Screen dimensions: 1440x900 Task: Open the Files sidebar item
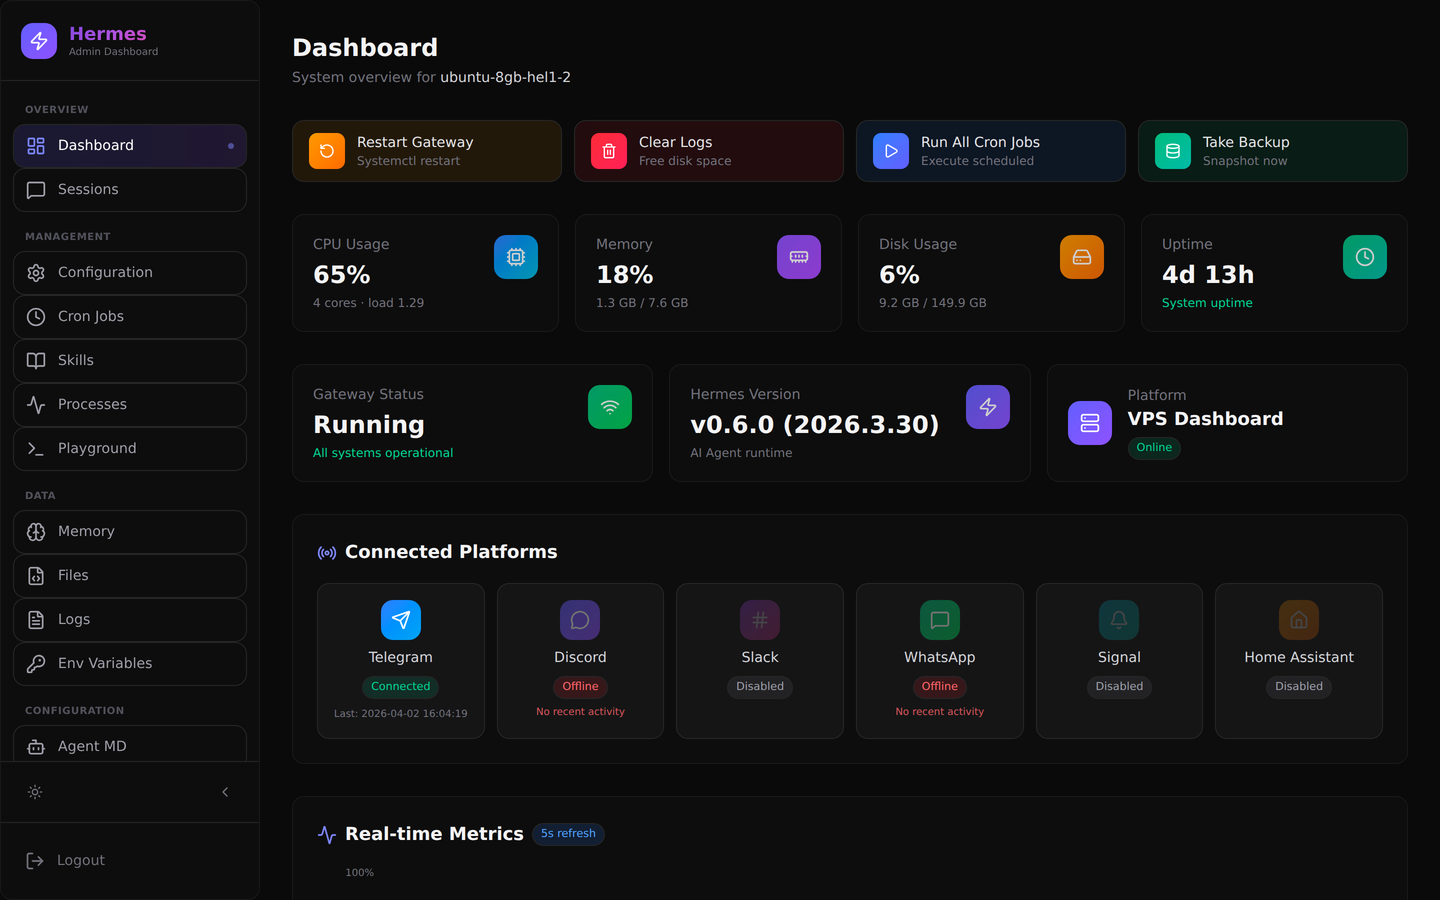click(x=130, y=576)
